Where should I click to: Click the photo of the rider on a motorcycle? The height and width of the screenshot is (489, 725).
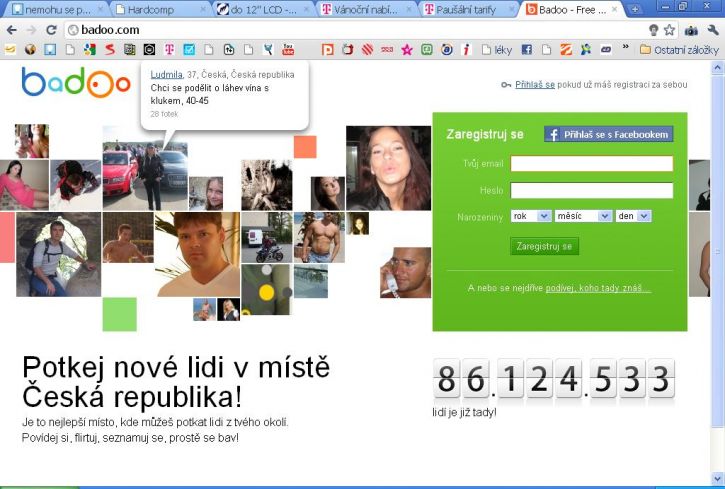click(x=267, y=237)
